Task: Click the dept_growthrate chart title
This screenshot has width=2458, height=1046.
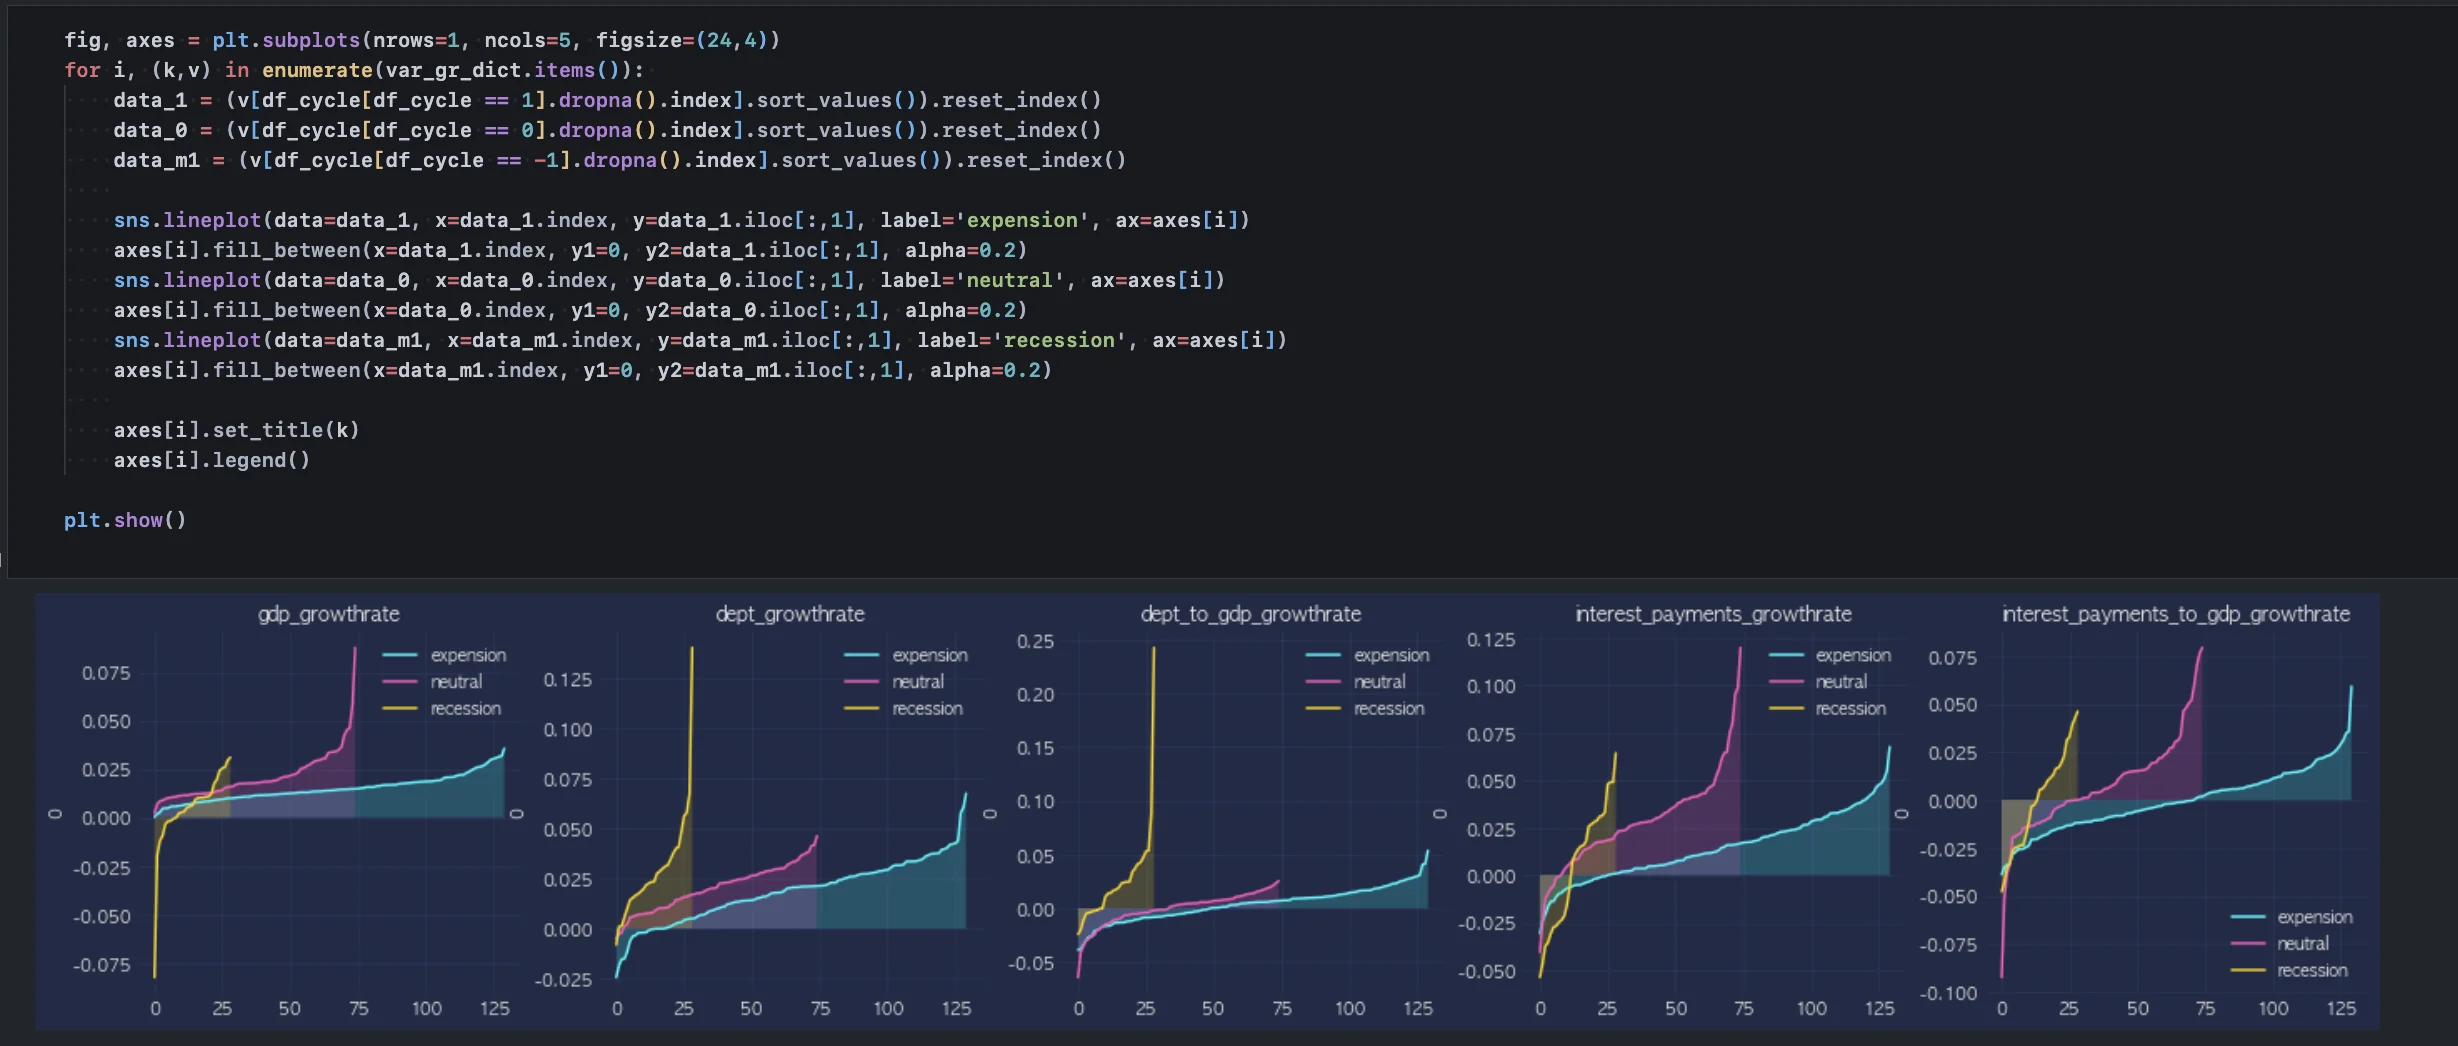Action: point(789,614)
